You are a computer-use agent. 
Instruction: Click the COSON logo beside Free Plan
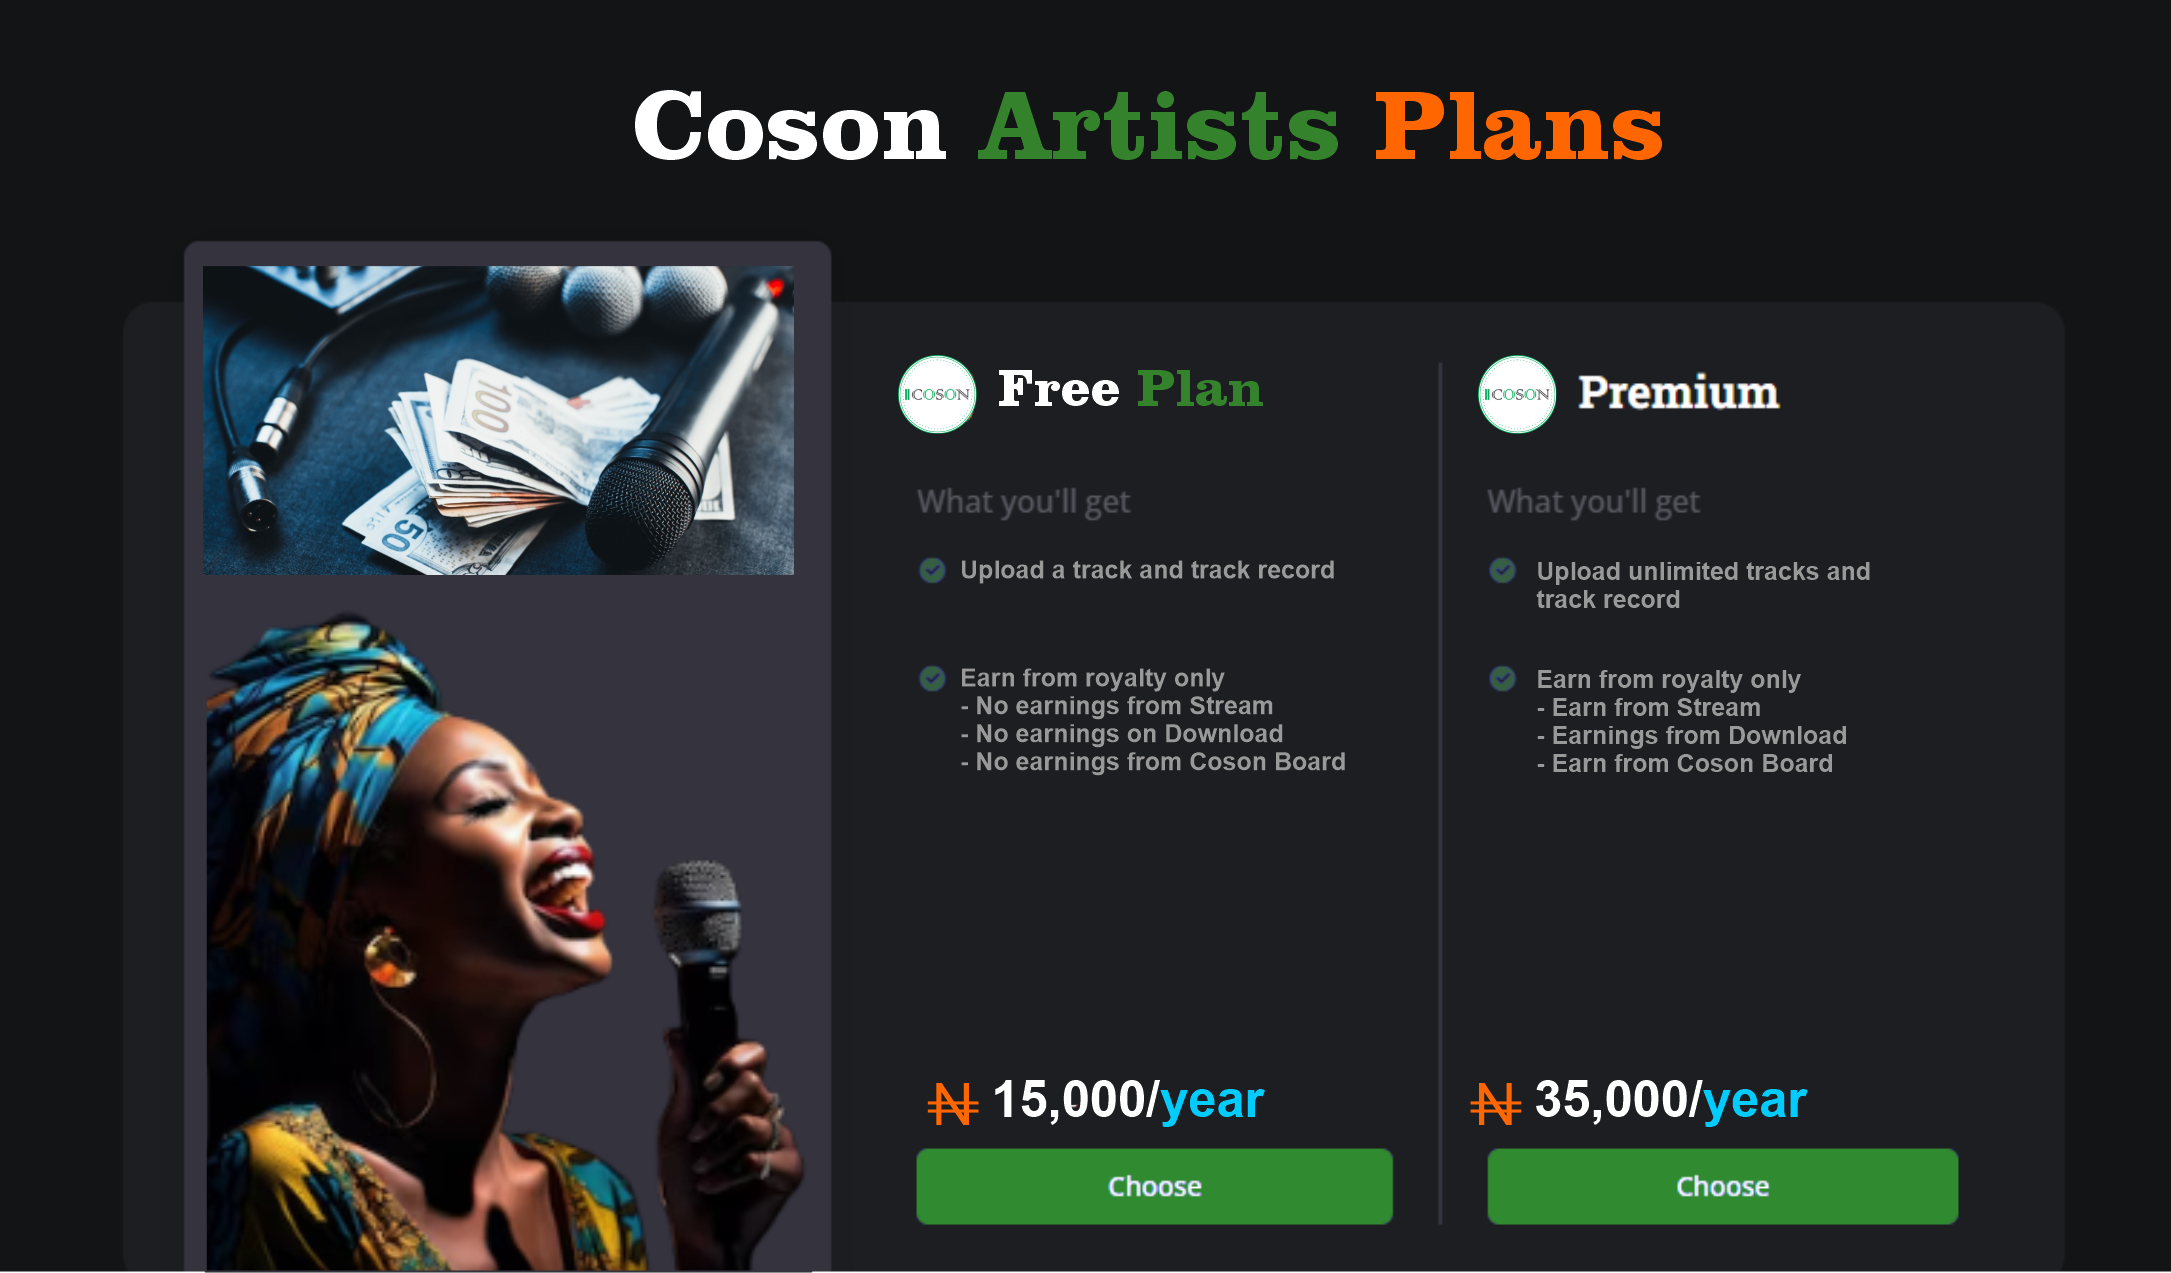coord(937,394)
